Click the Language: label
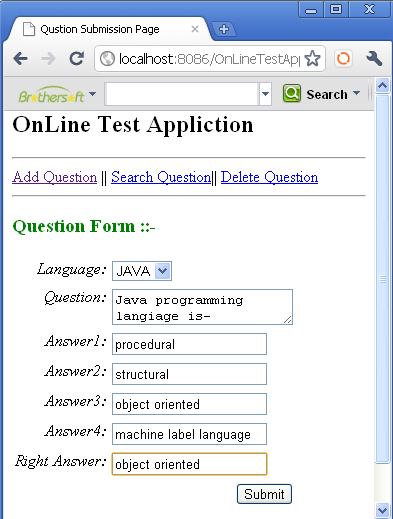The image size is (393, 519). click(72, 269)
